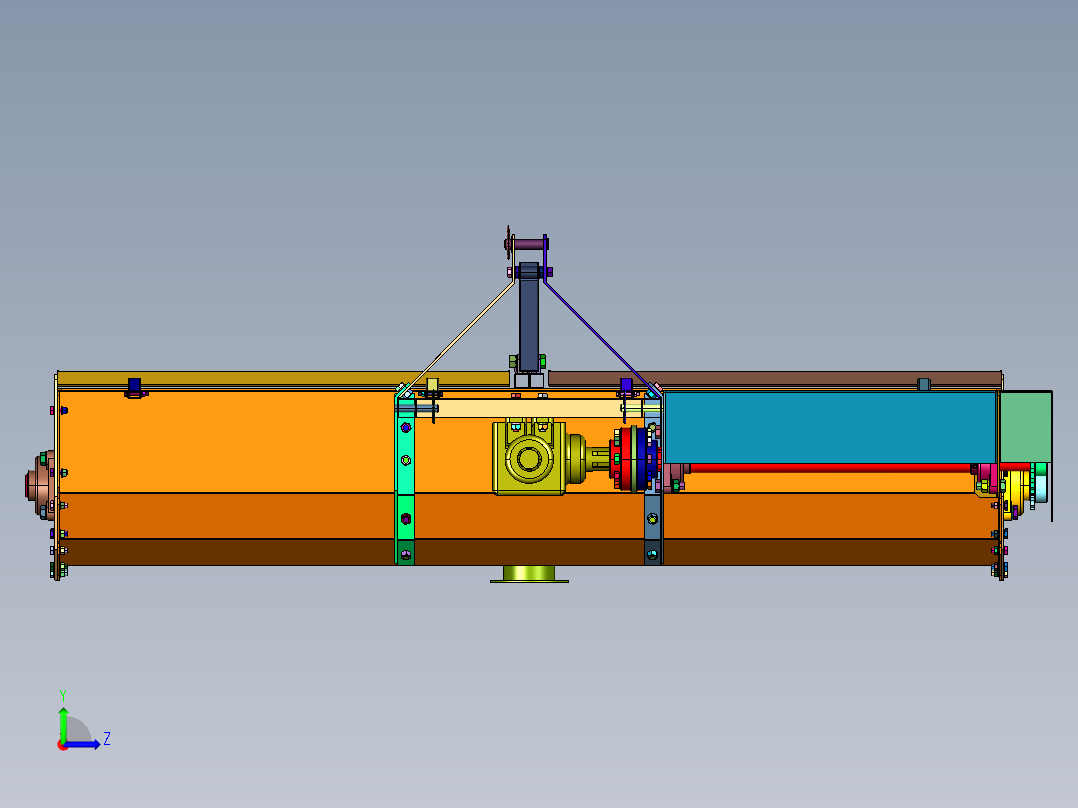The width and height of the screenshot is (1078, 808).
Task: Select the teal blue cover panel
Action: pyautogui.click(x=830, y=428)
